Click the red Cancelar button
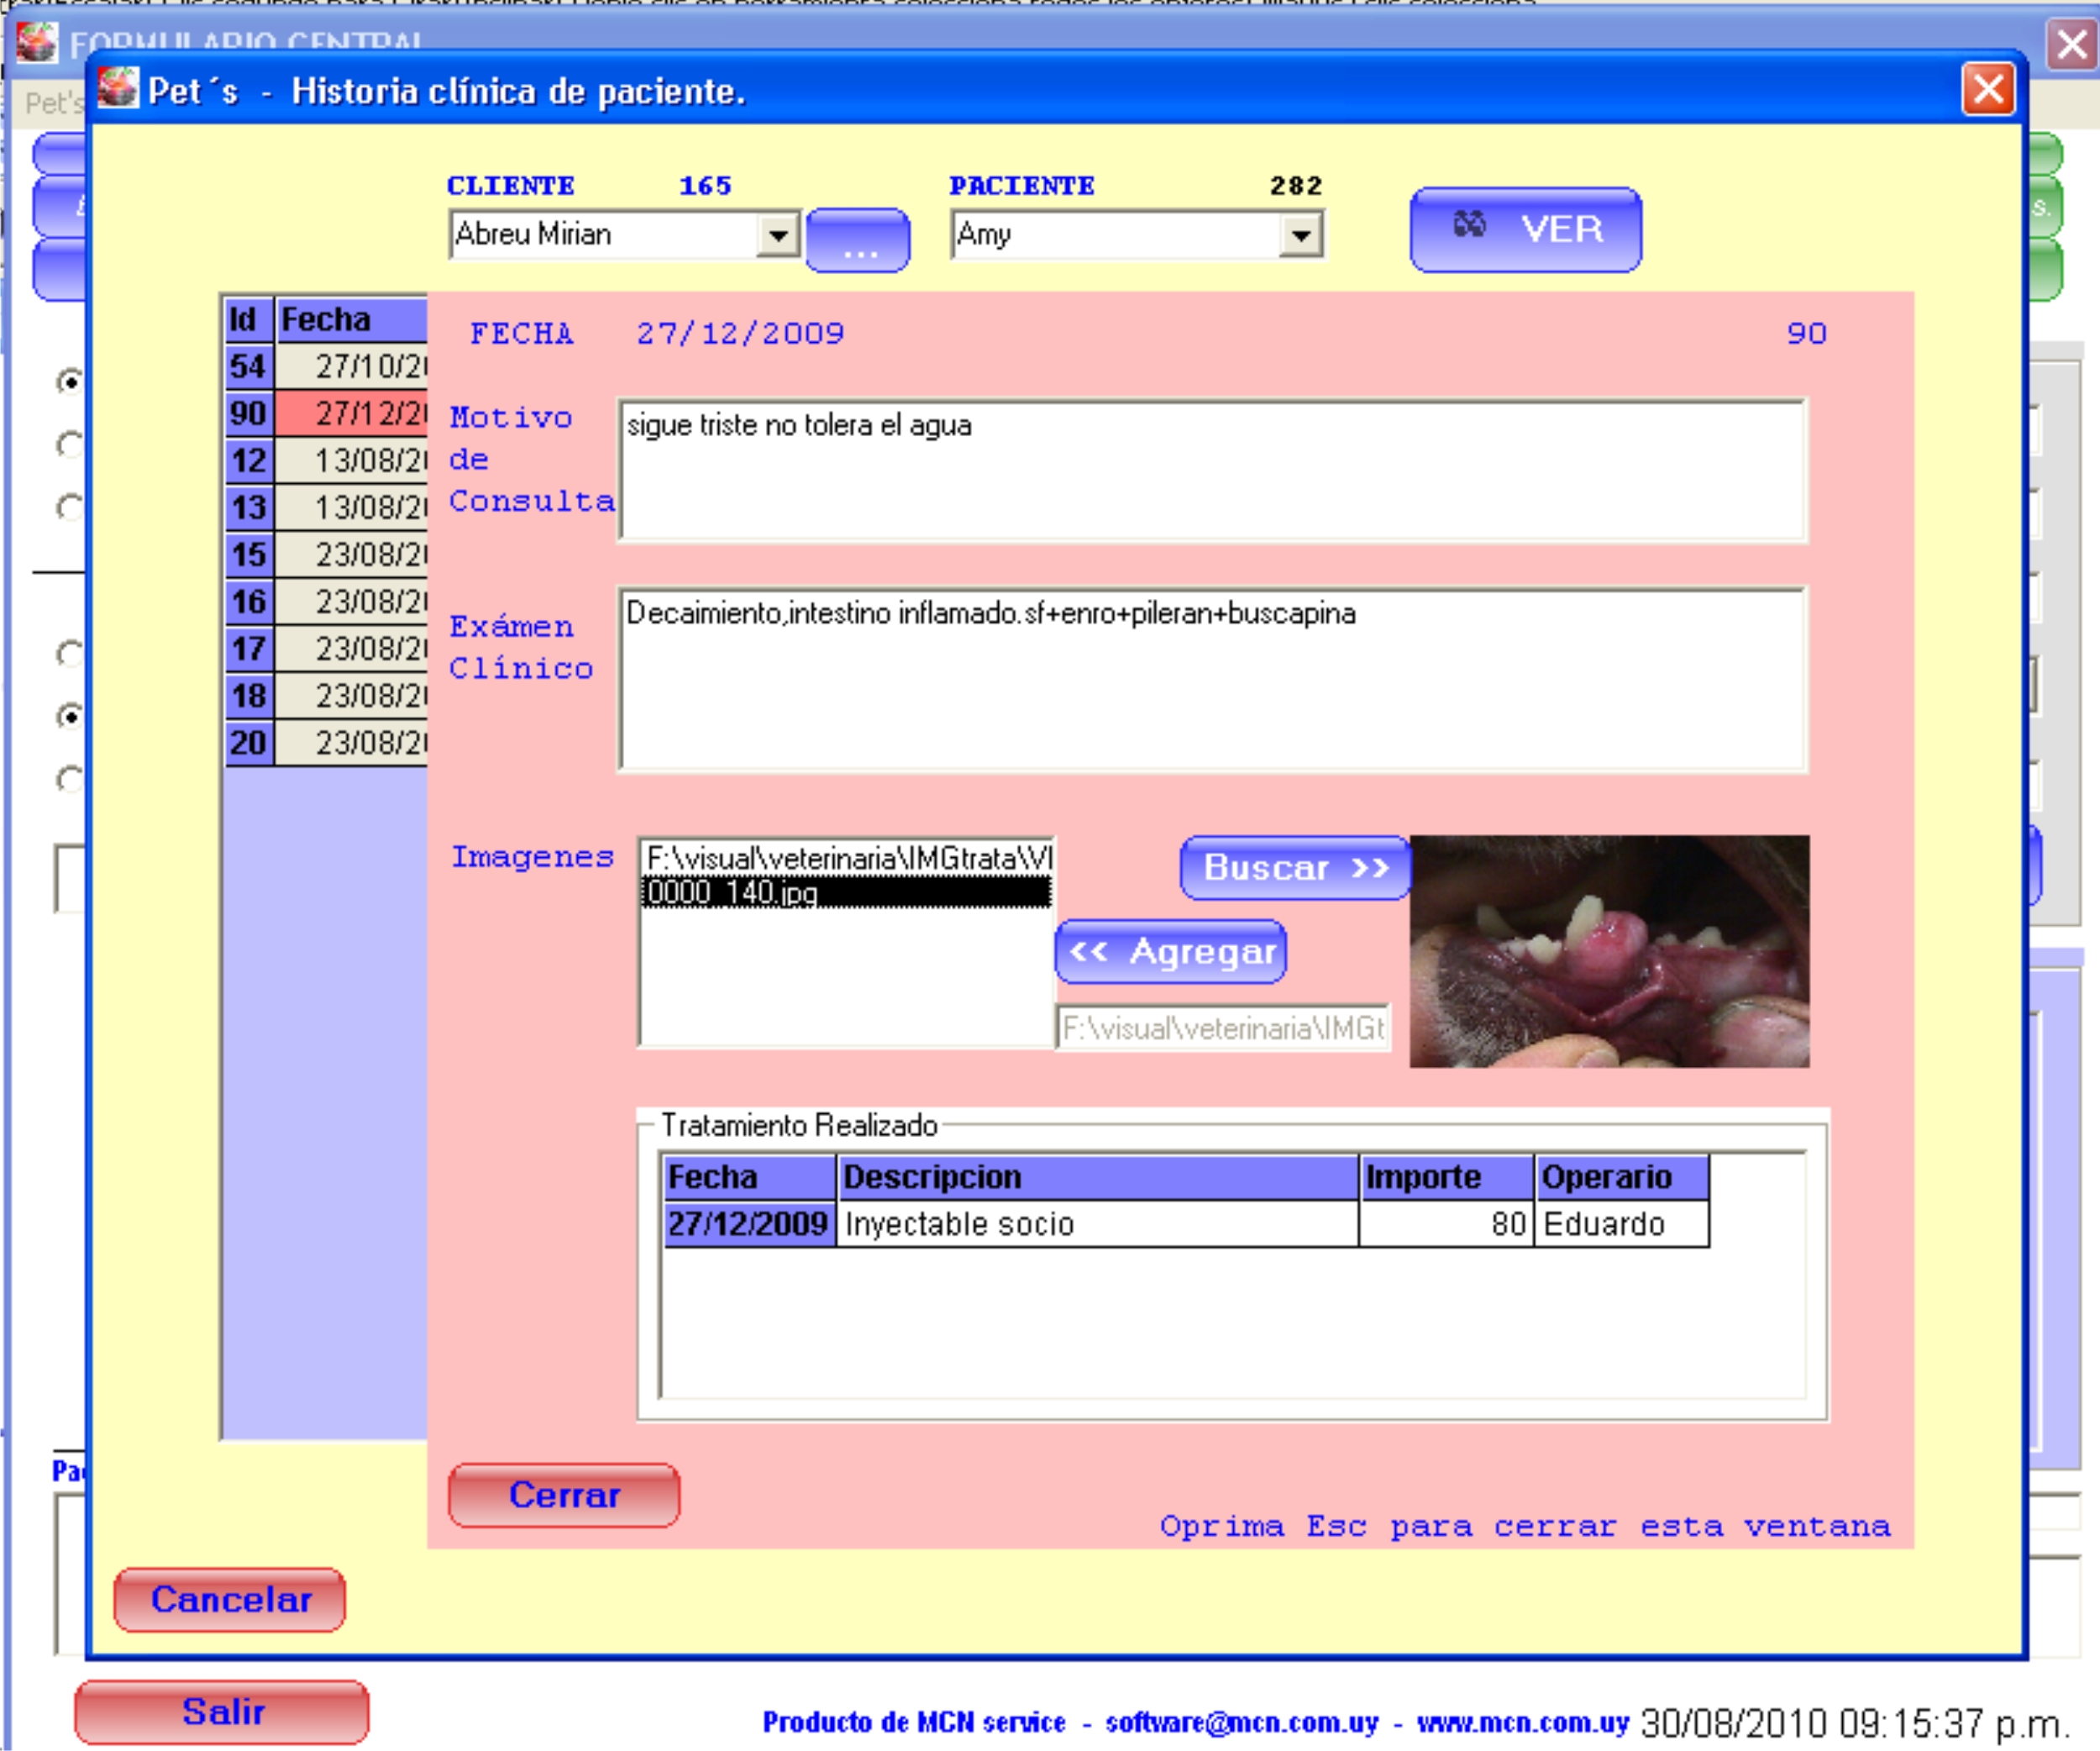The width and height of the screenshot is (2100, 1751). coord(229,1598)
